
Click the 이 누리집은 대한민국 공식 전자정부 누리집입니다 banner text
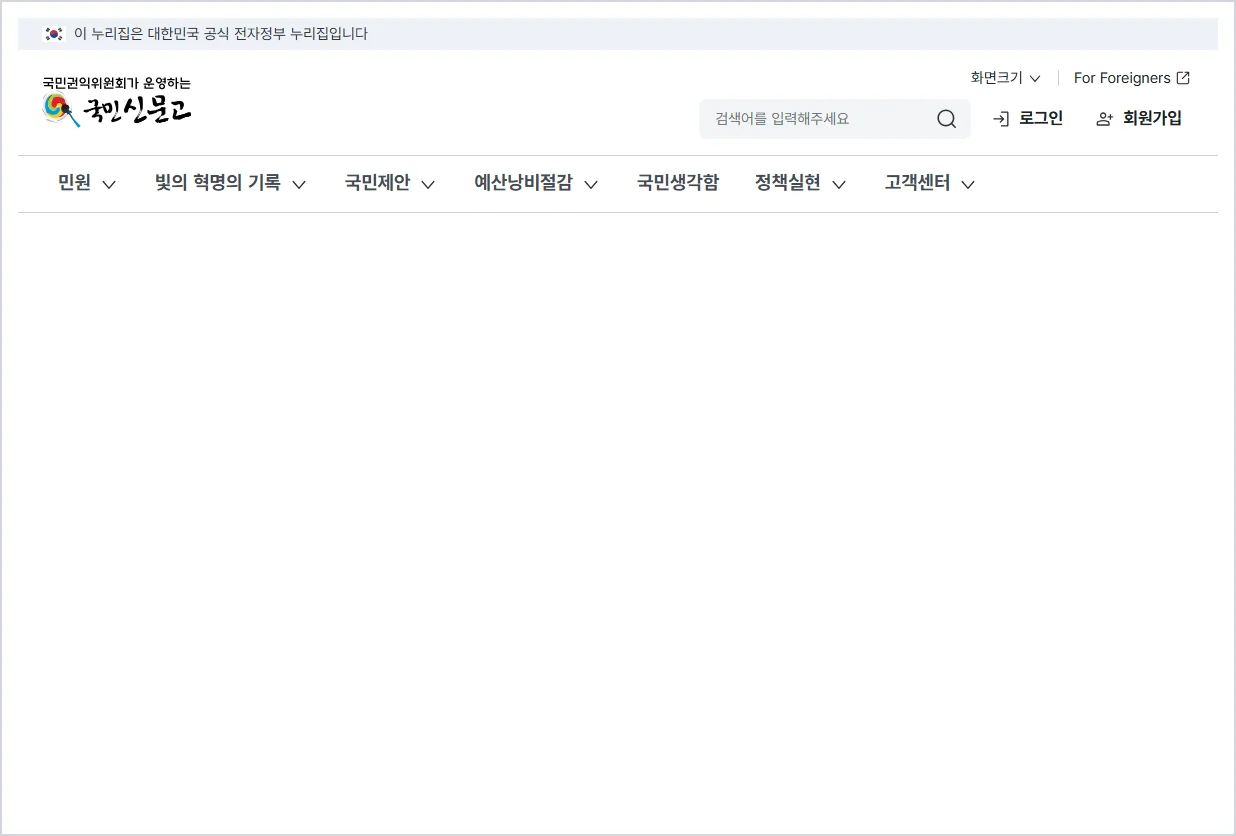[x=221, y=34]
